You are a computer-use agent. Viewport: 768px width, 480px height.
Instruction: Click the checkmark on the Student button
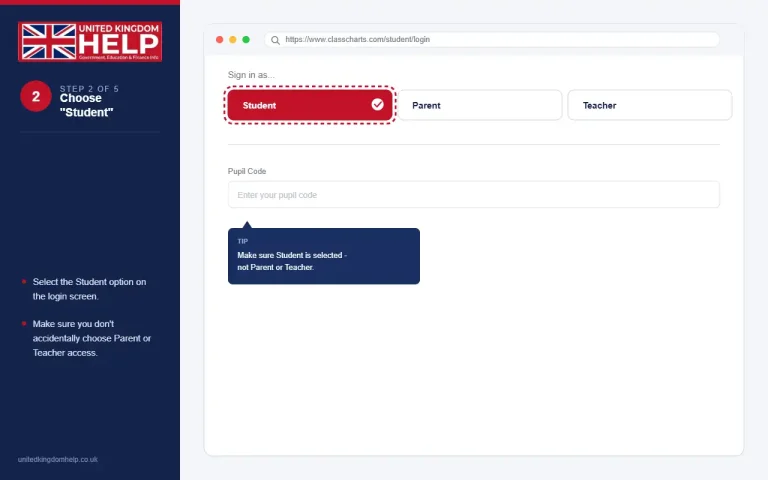click(x=377, y=104)
